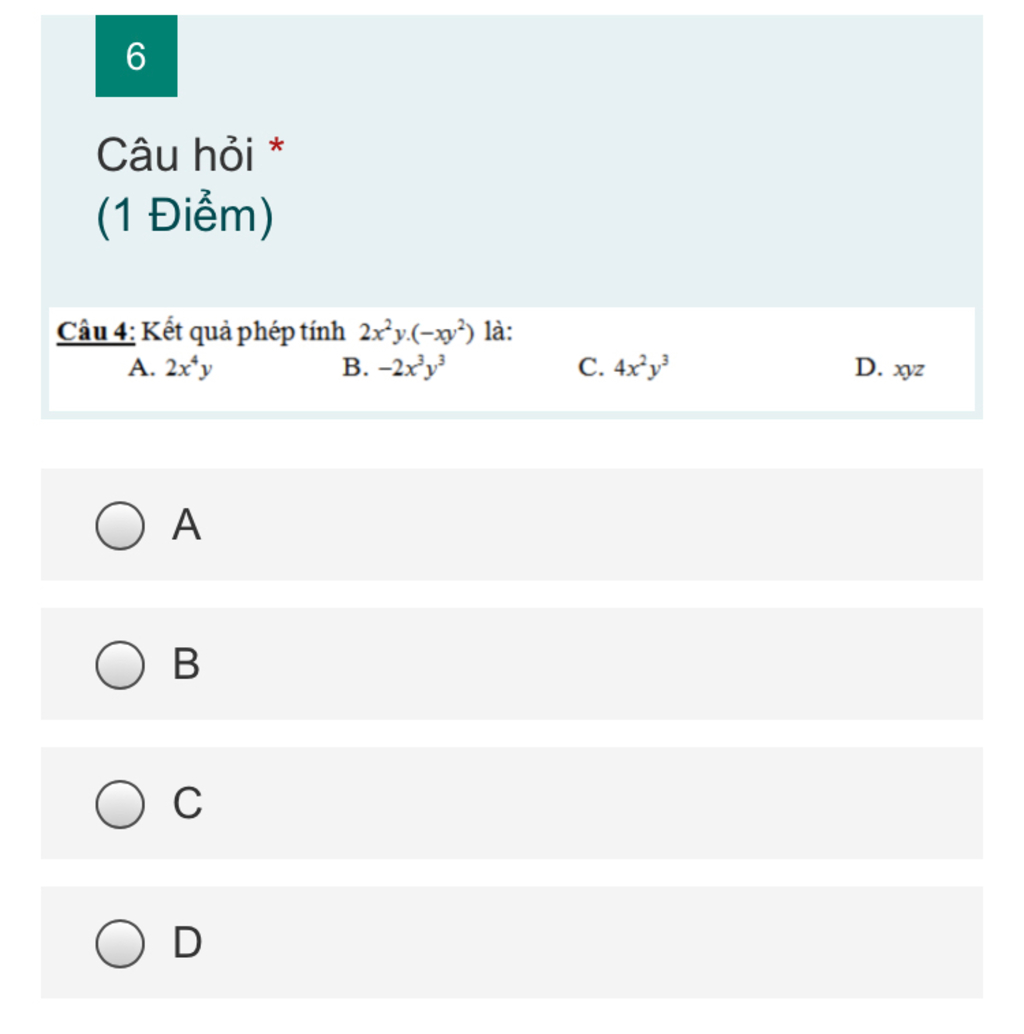Click the red required asterisk
This screenshot has width=1024, height=1034.
tap(277, 146)
